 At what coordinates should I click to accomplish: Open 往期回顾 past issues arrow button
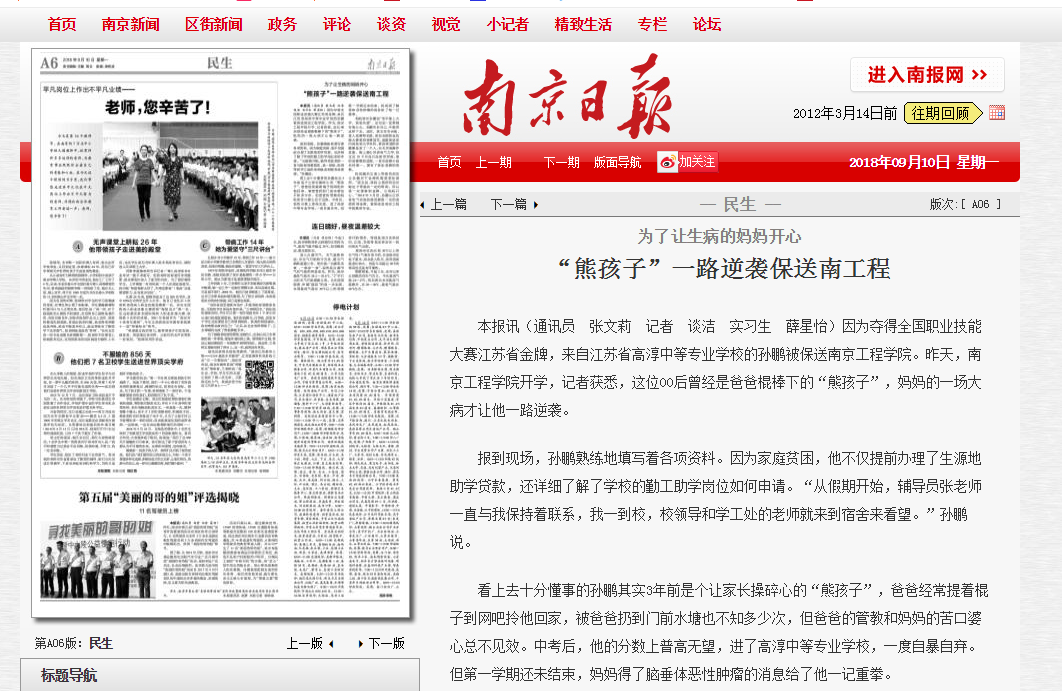tap(943, 113)
